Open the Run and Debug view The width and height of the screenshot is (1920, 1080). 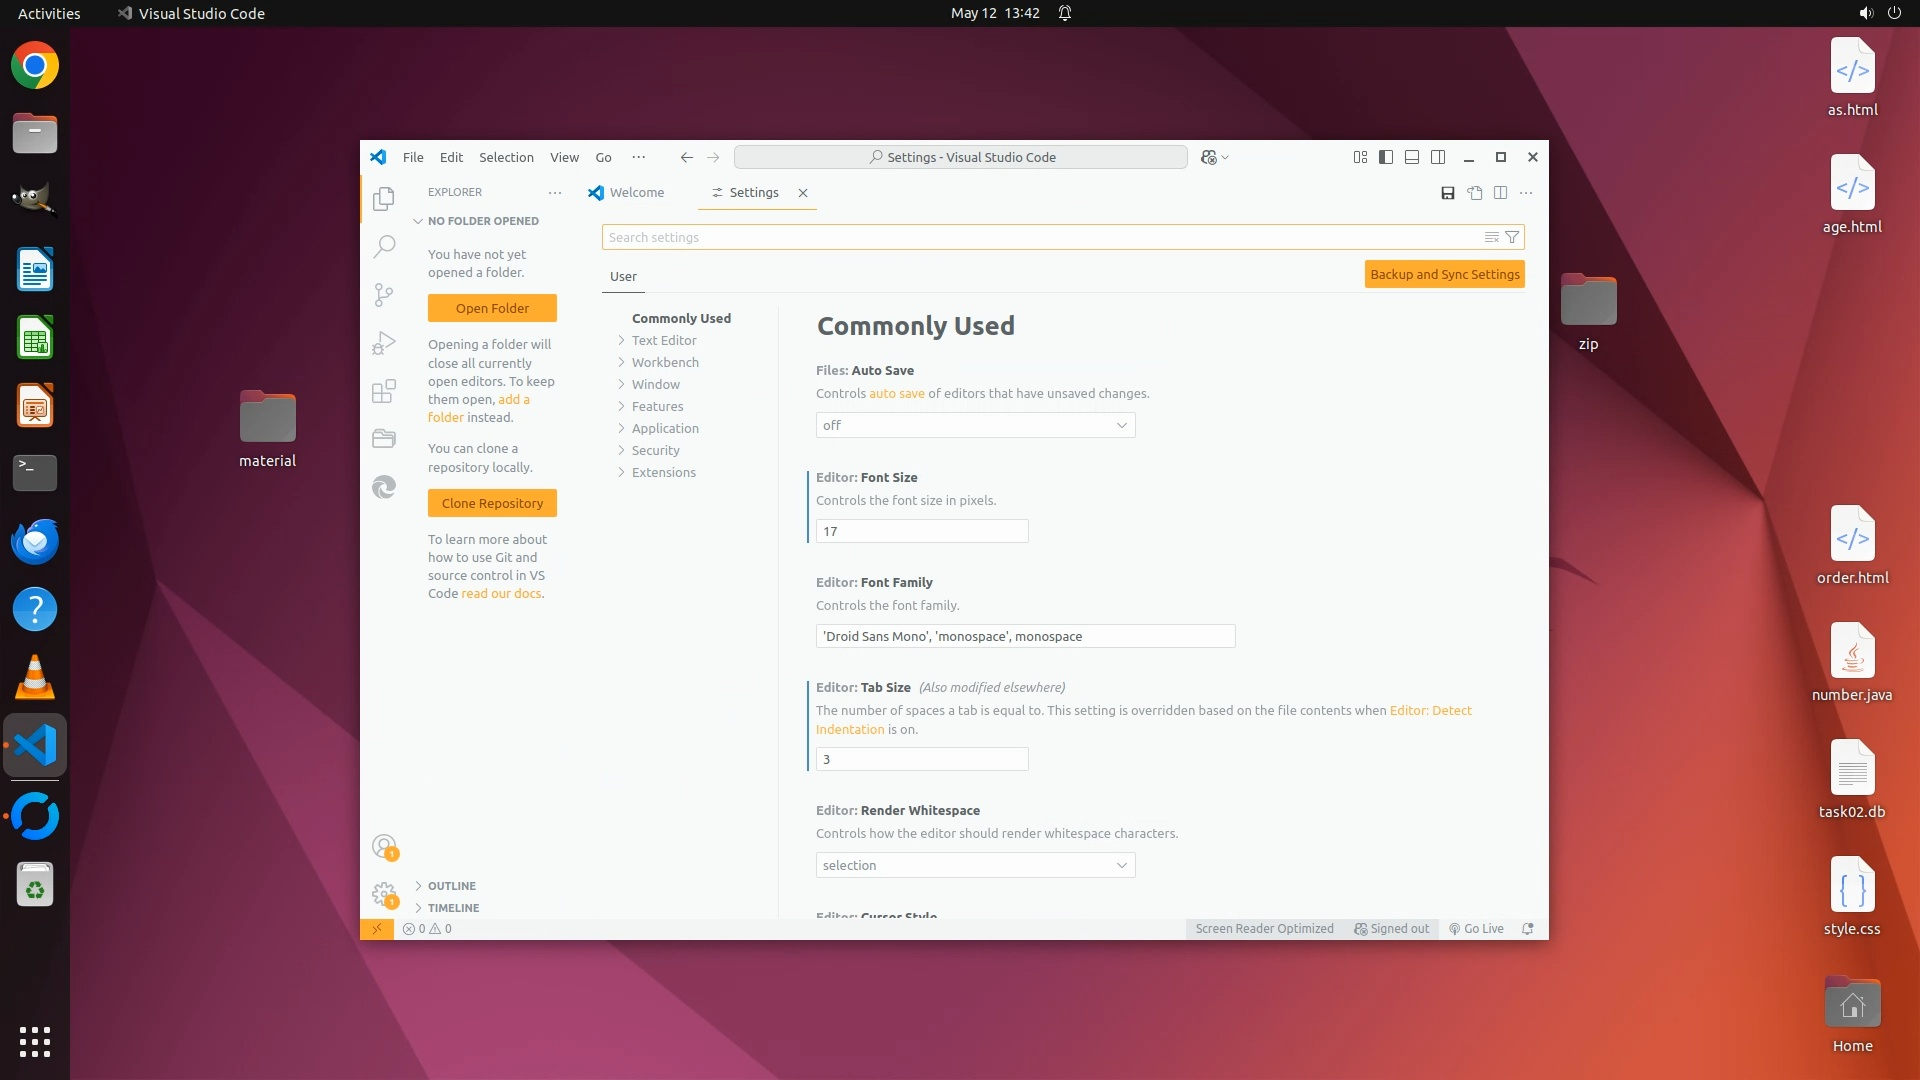click(x=384, y=343)
